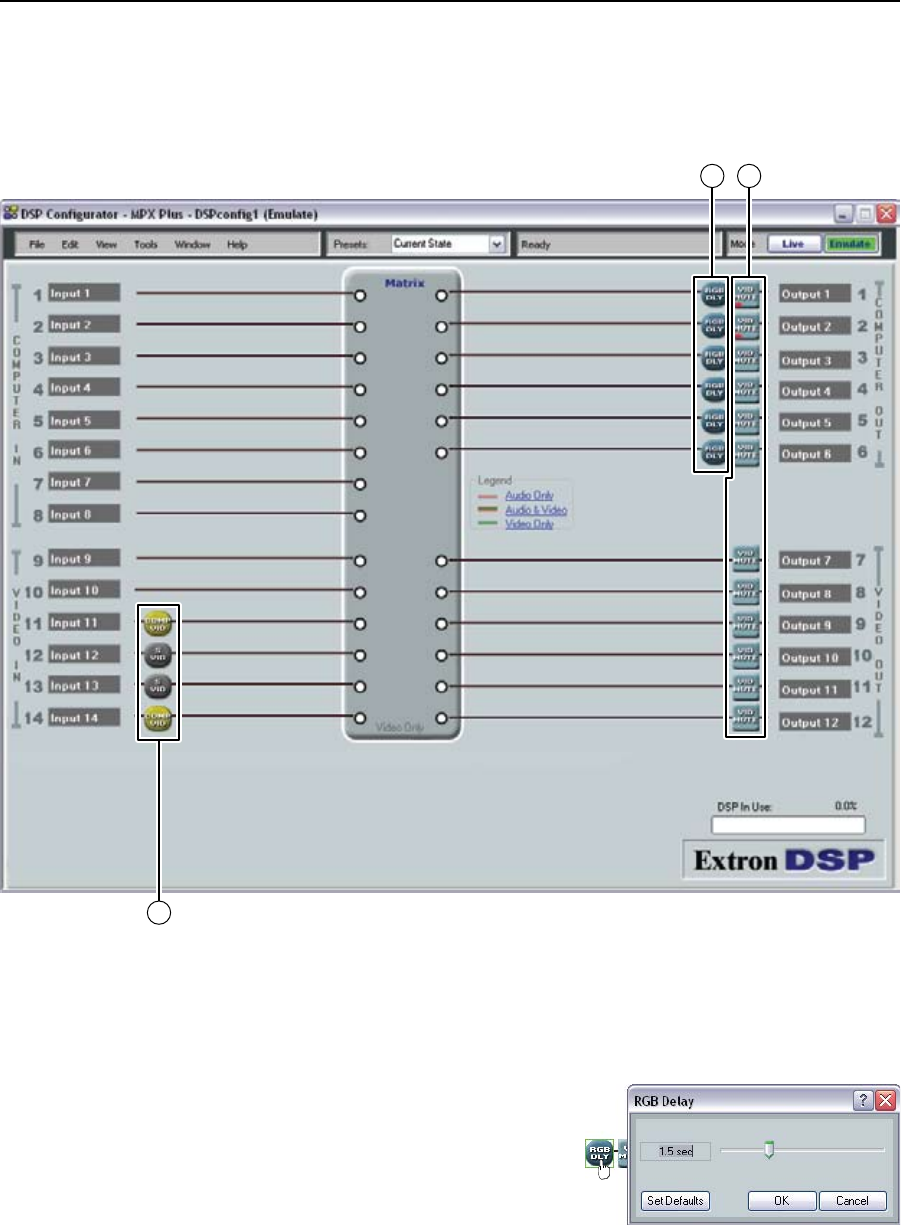Toggle VID MUTE for Output 7
Viewport: 901px width, 1225px height.
(x=747, y=560)
